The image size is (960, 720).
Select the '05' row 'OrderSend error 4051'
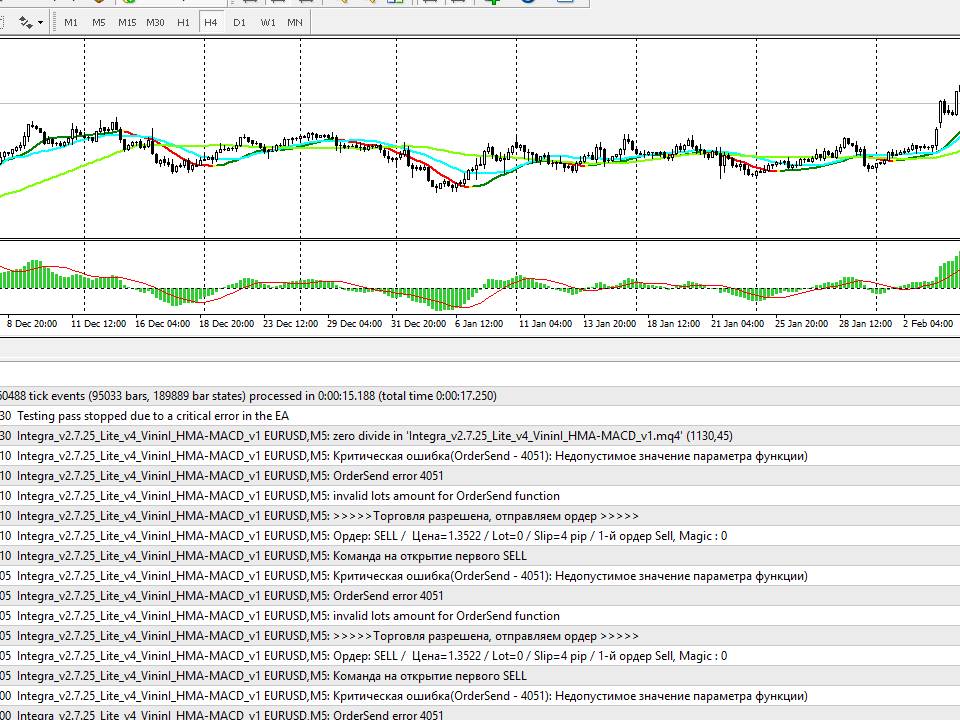pyautogui.click(x=480, y=596)
